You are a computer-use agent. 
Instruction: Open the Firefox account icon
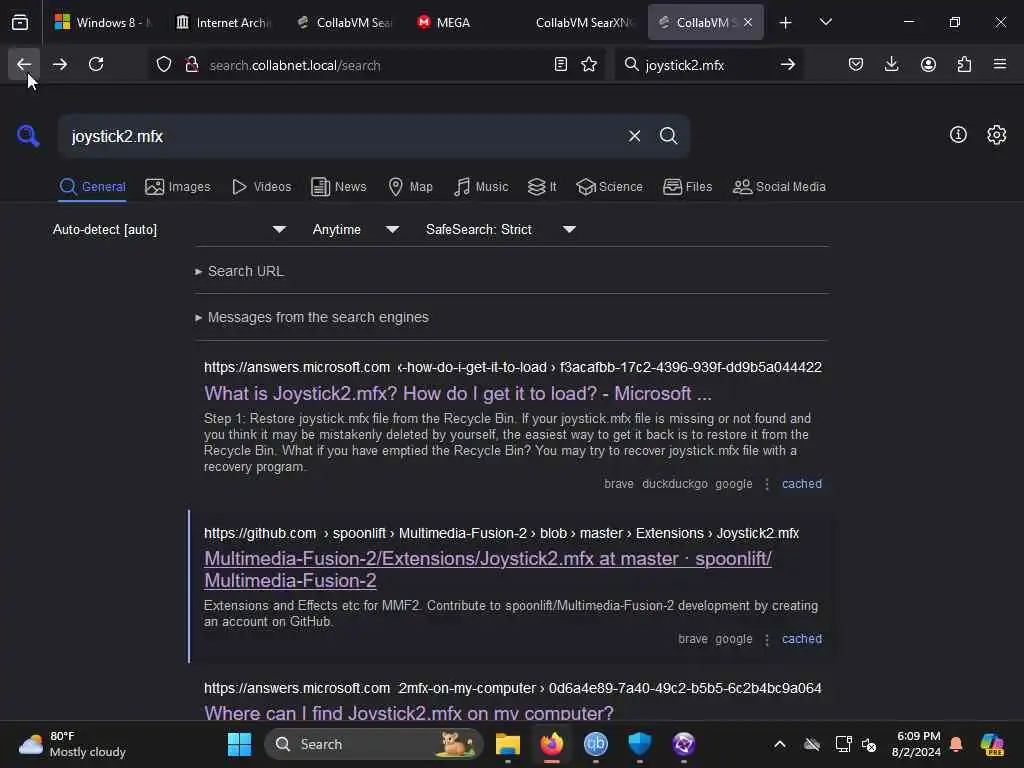tap(928, 65)
